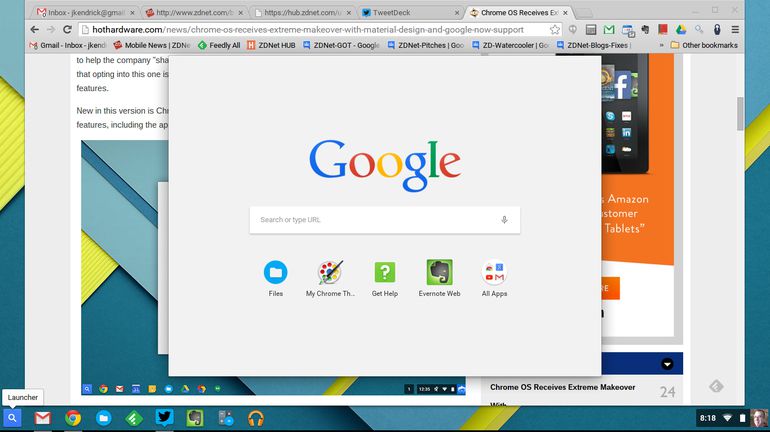770x432 pixels.
Task: Open a new tab
Action: 583,13
